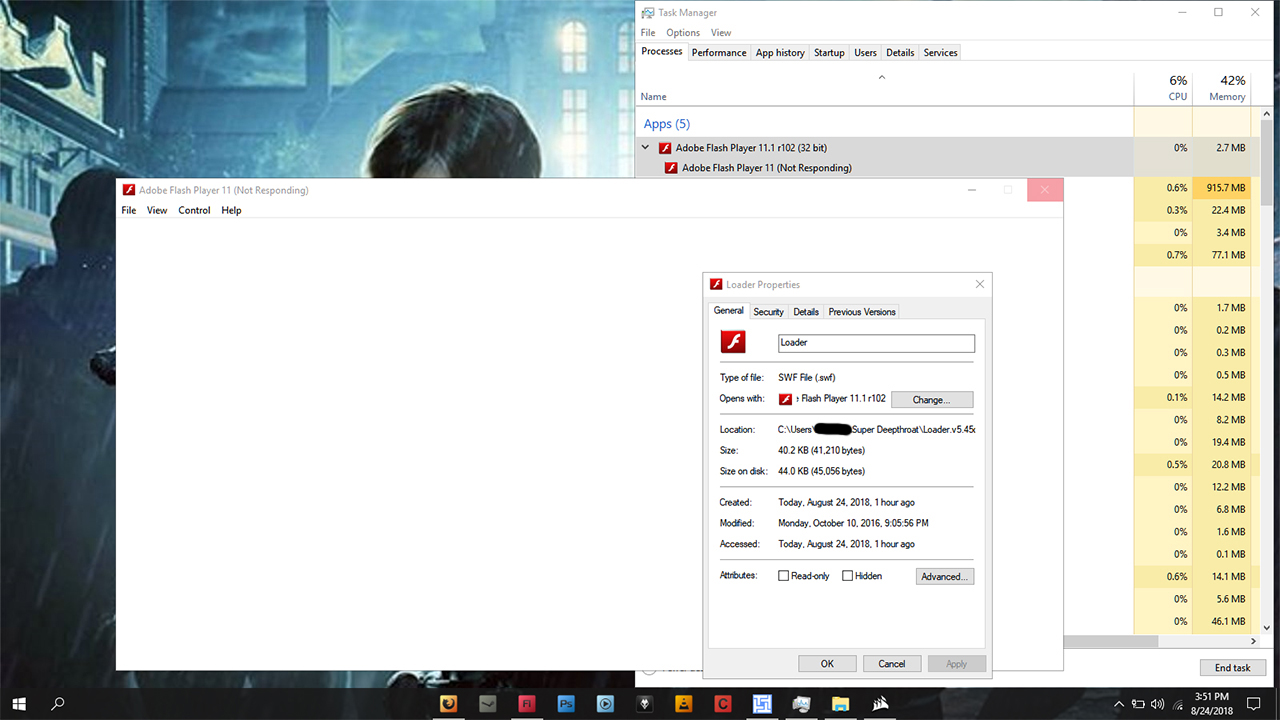The height and width of the screenshot is (720, 1280).
Task: Collapse the Adobe Flash Player process group
Action: pyautogui.click(x=645, y=146)
